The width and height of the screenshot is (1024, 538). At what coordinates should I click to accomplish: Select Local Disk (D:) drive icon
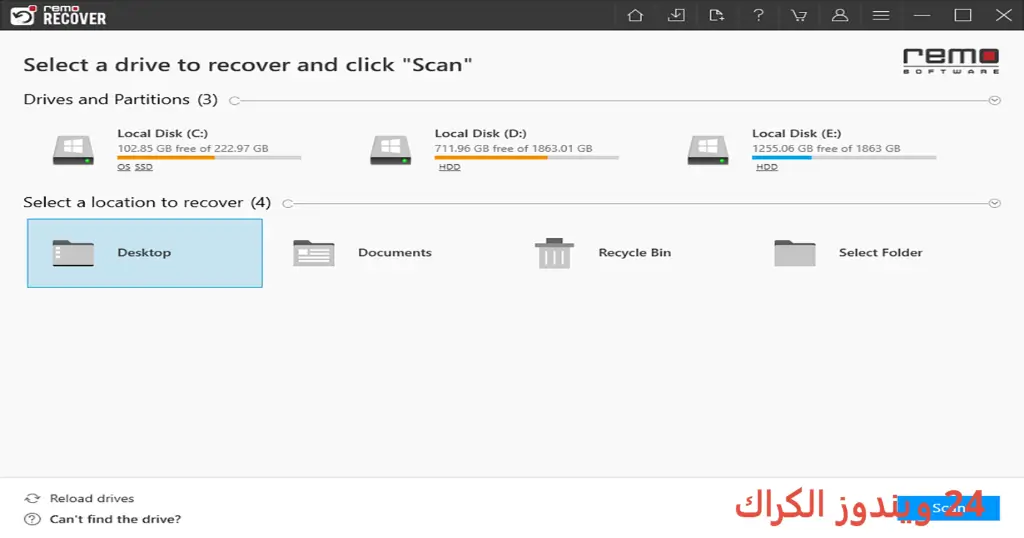pyautogui.click(x=391, y=150)
